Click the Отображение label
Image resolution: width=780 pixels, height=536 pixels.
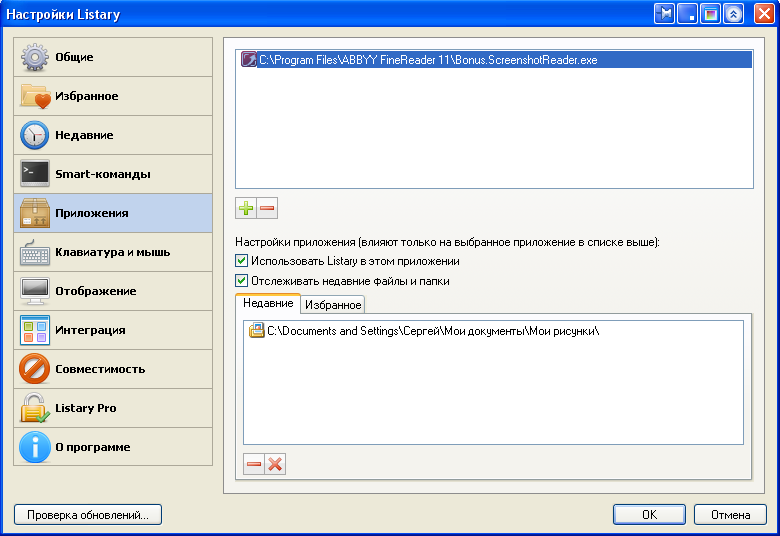click(x=96, y=291)
